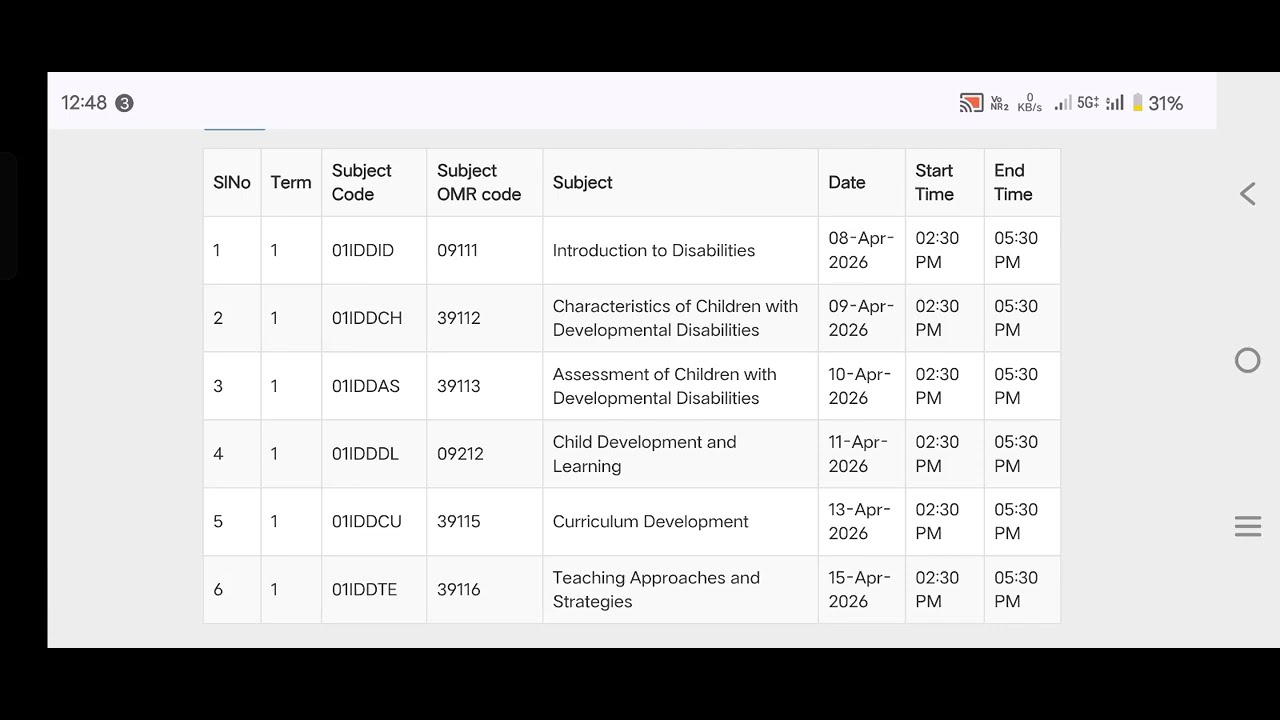The height and width of the screenshot is (720, 1280).
Task: Select OMR code 39116
Action: point(459,590)
